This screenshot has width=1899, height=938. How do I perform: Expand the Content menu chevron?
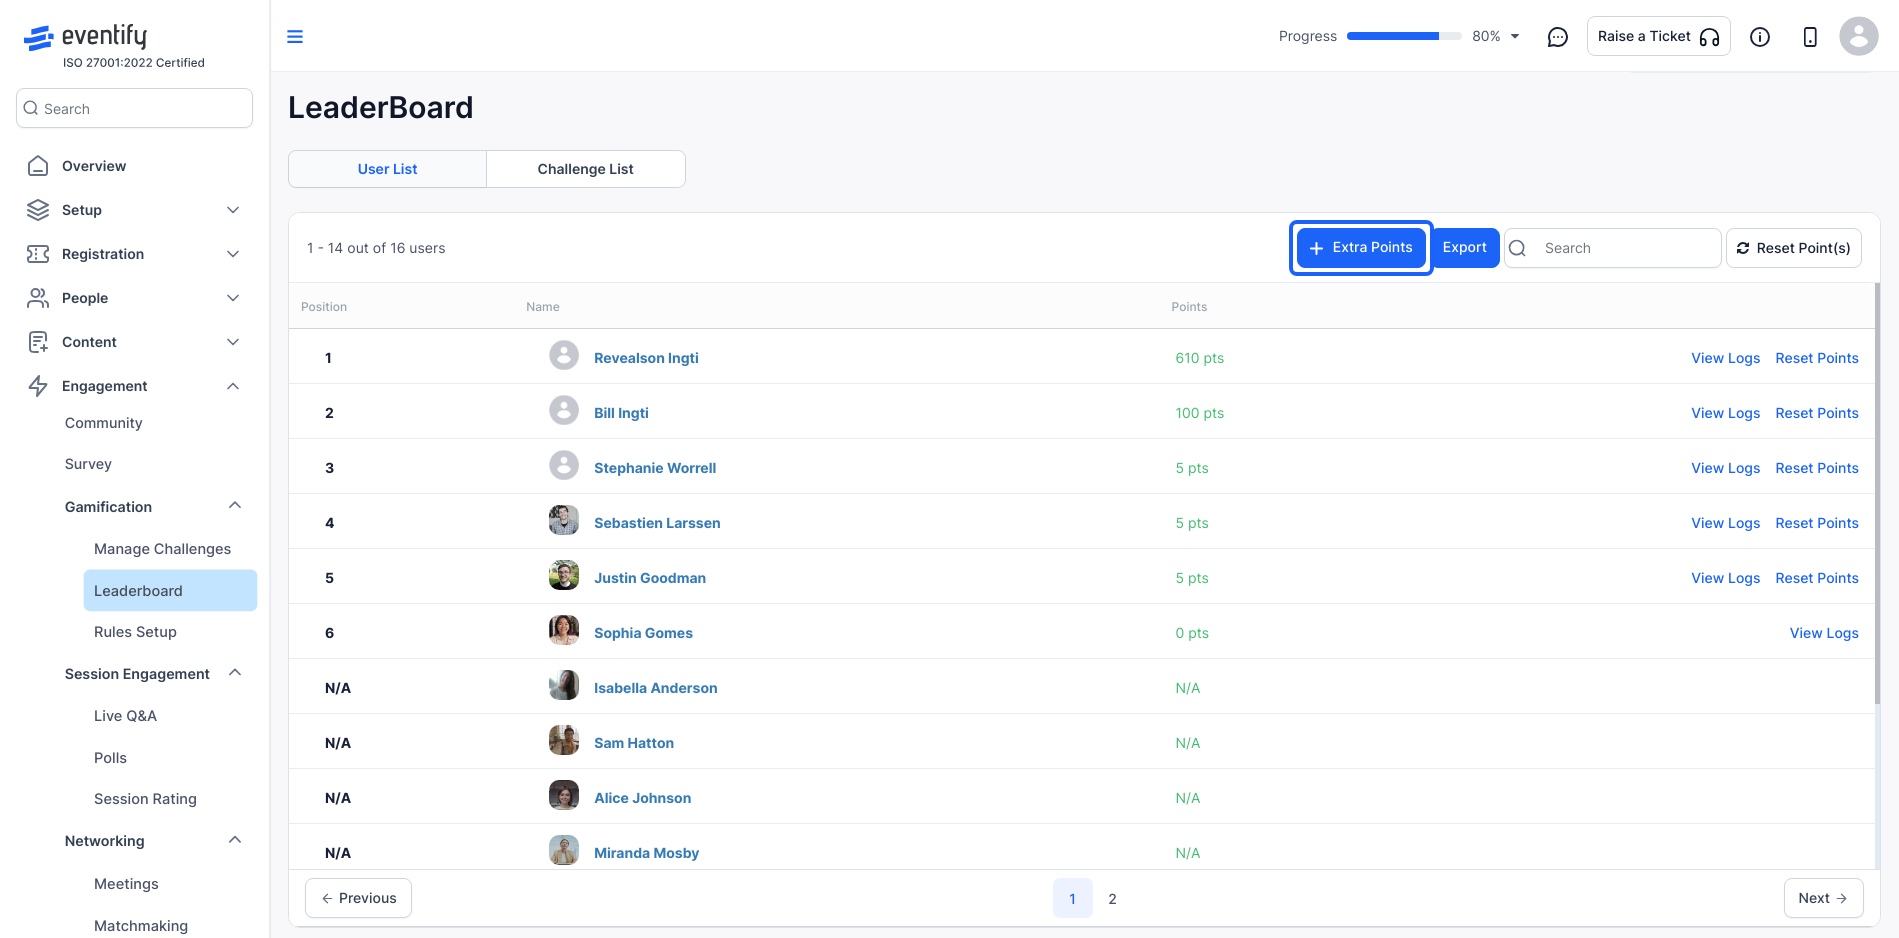[x=233, y=342]
